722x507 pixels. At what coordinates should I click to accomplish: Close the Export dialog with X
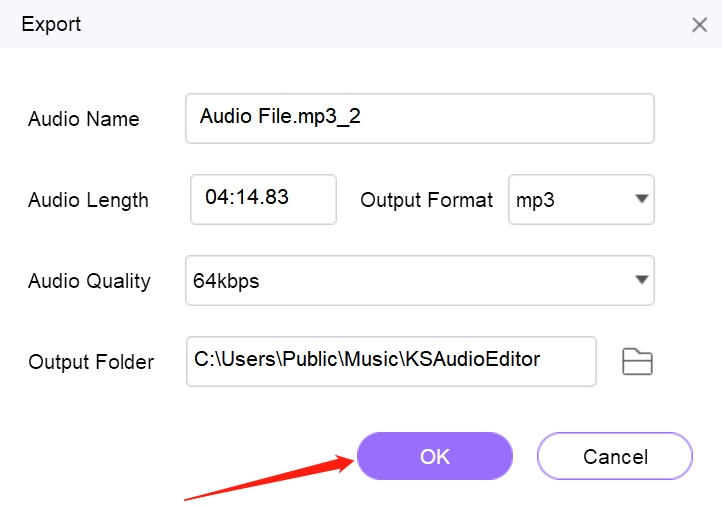click(x=699, y=24)
